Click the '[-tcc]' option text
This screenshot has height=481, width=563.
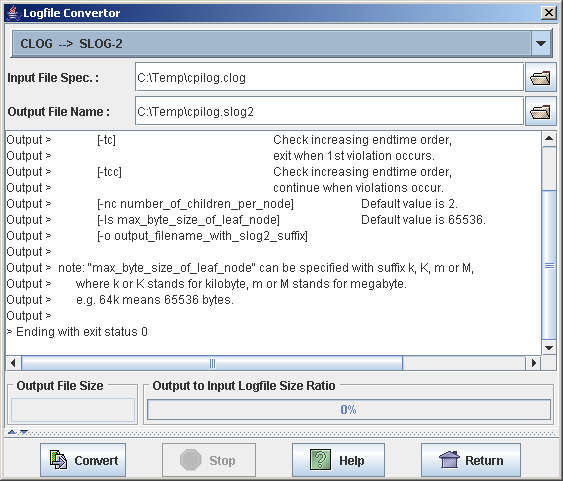coord(110,172)
